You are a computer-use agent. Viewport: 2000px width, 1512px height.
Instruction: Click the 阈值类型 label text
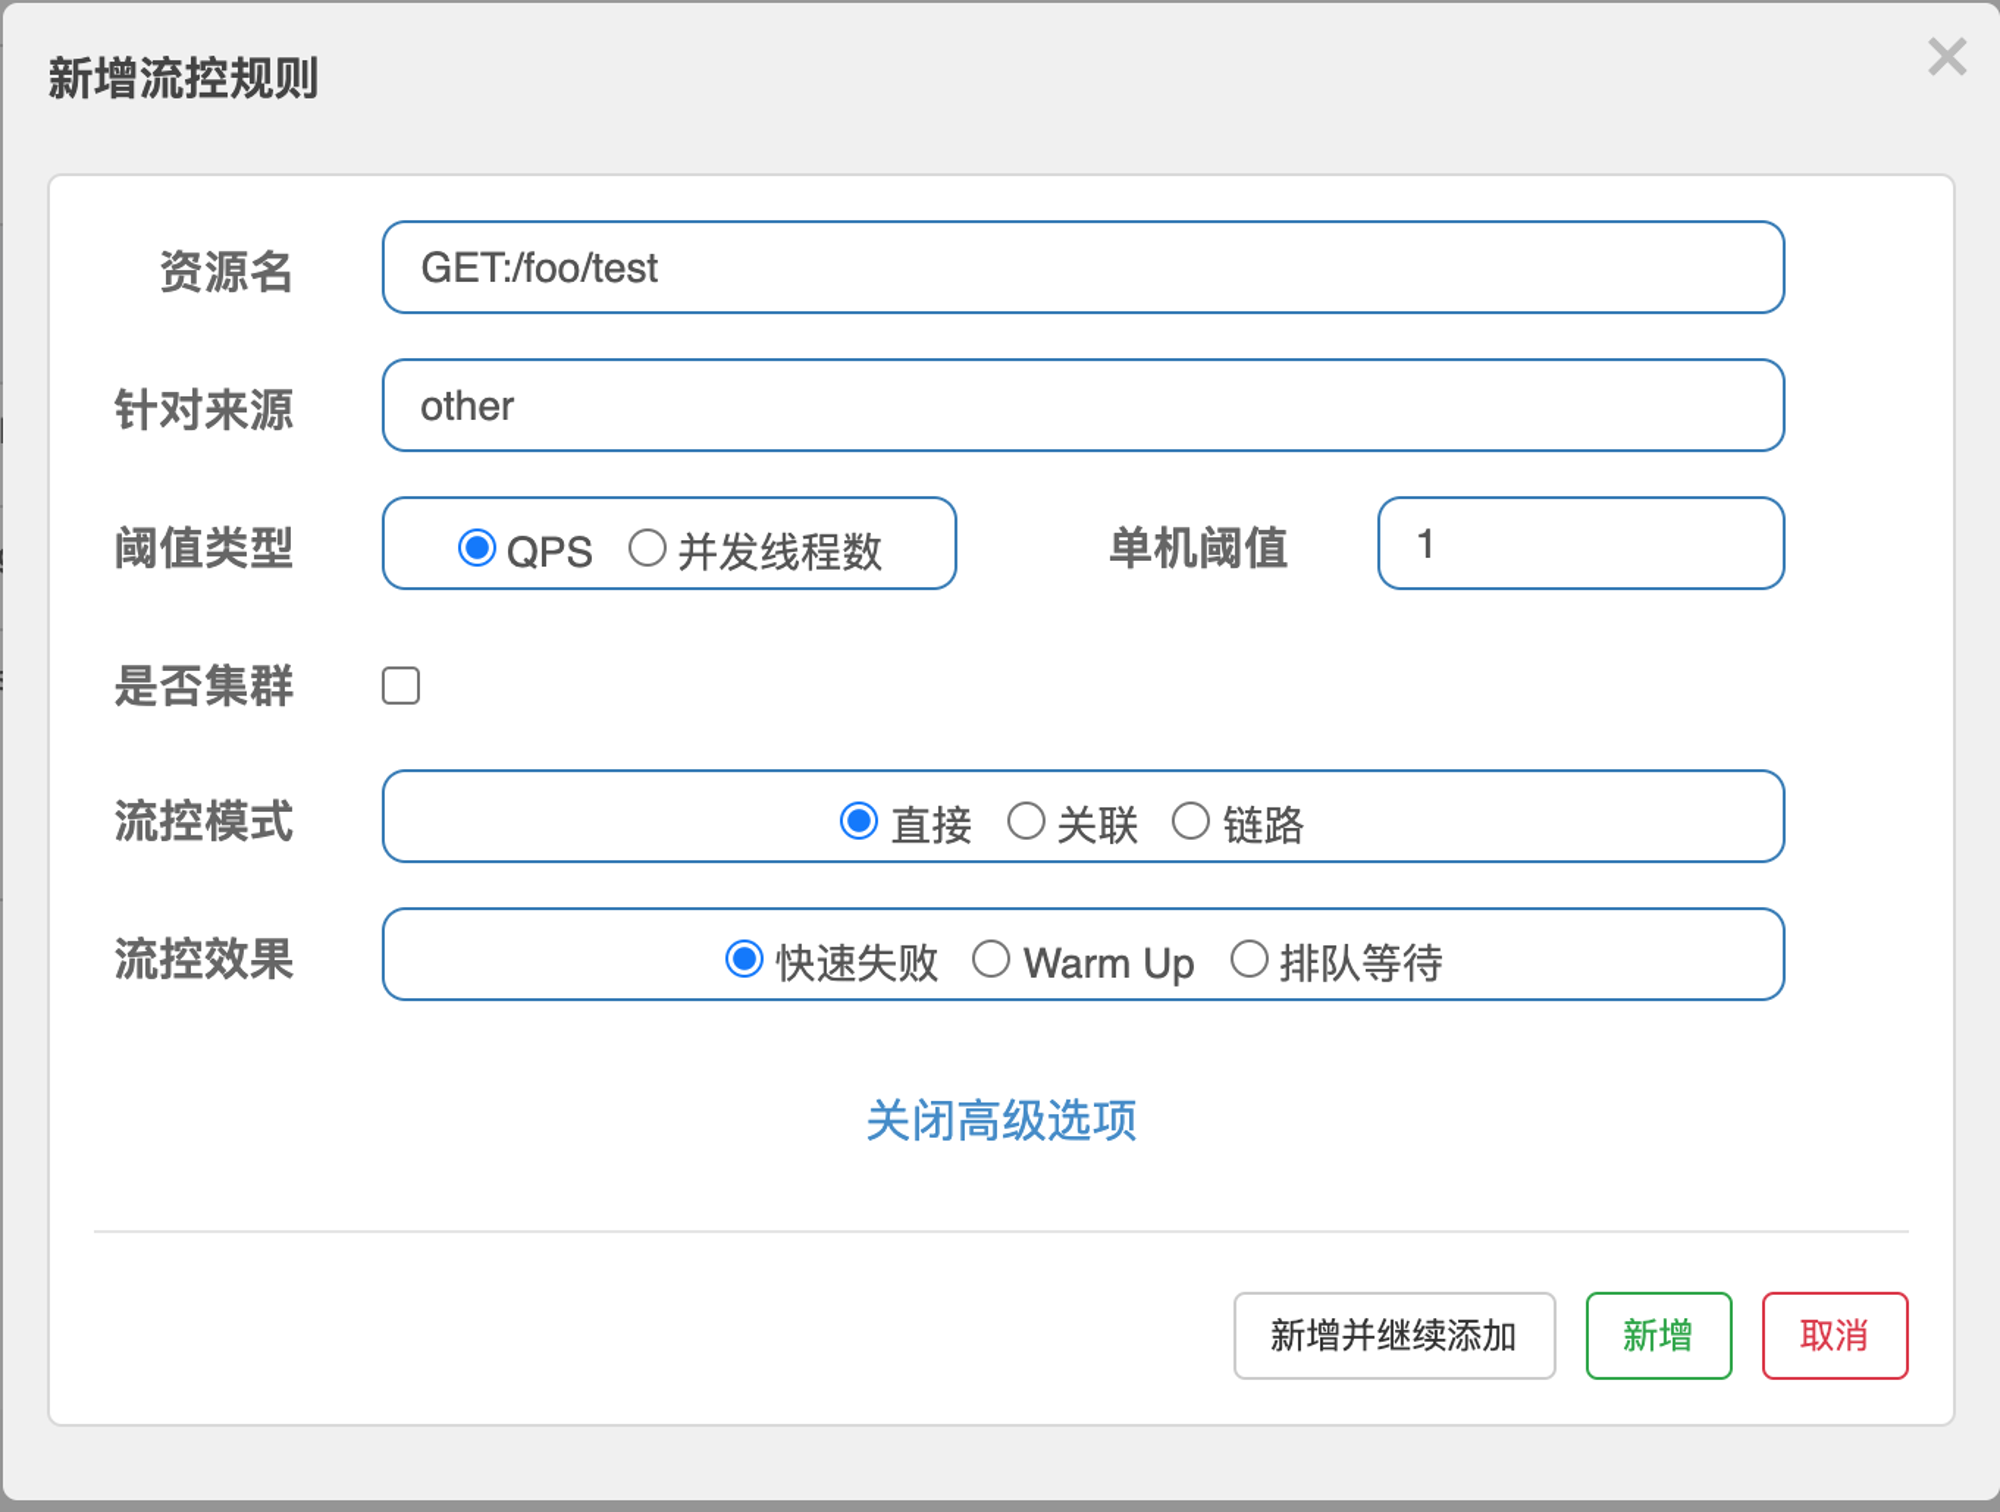(x=204, y=548)
